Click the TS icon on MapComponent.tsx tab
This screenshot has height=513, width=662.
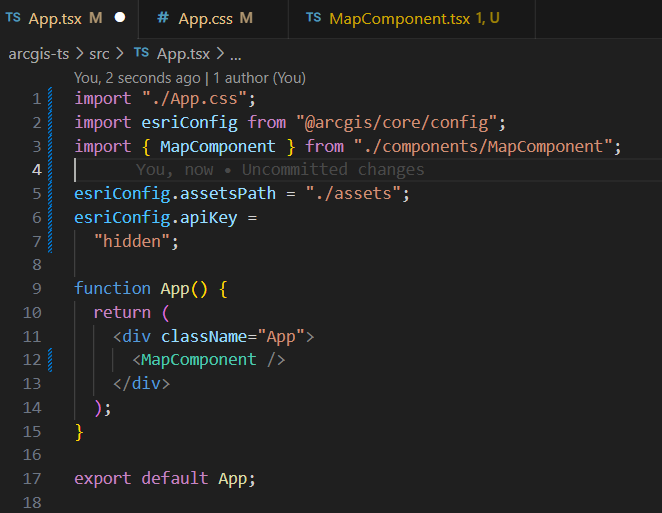(x=314, y=18)
